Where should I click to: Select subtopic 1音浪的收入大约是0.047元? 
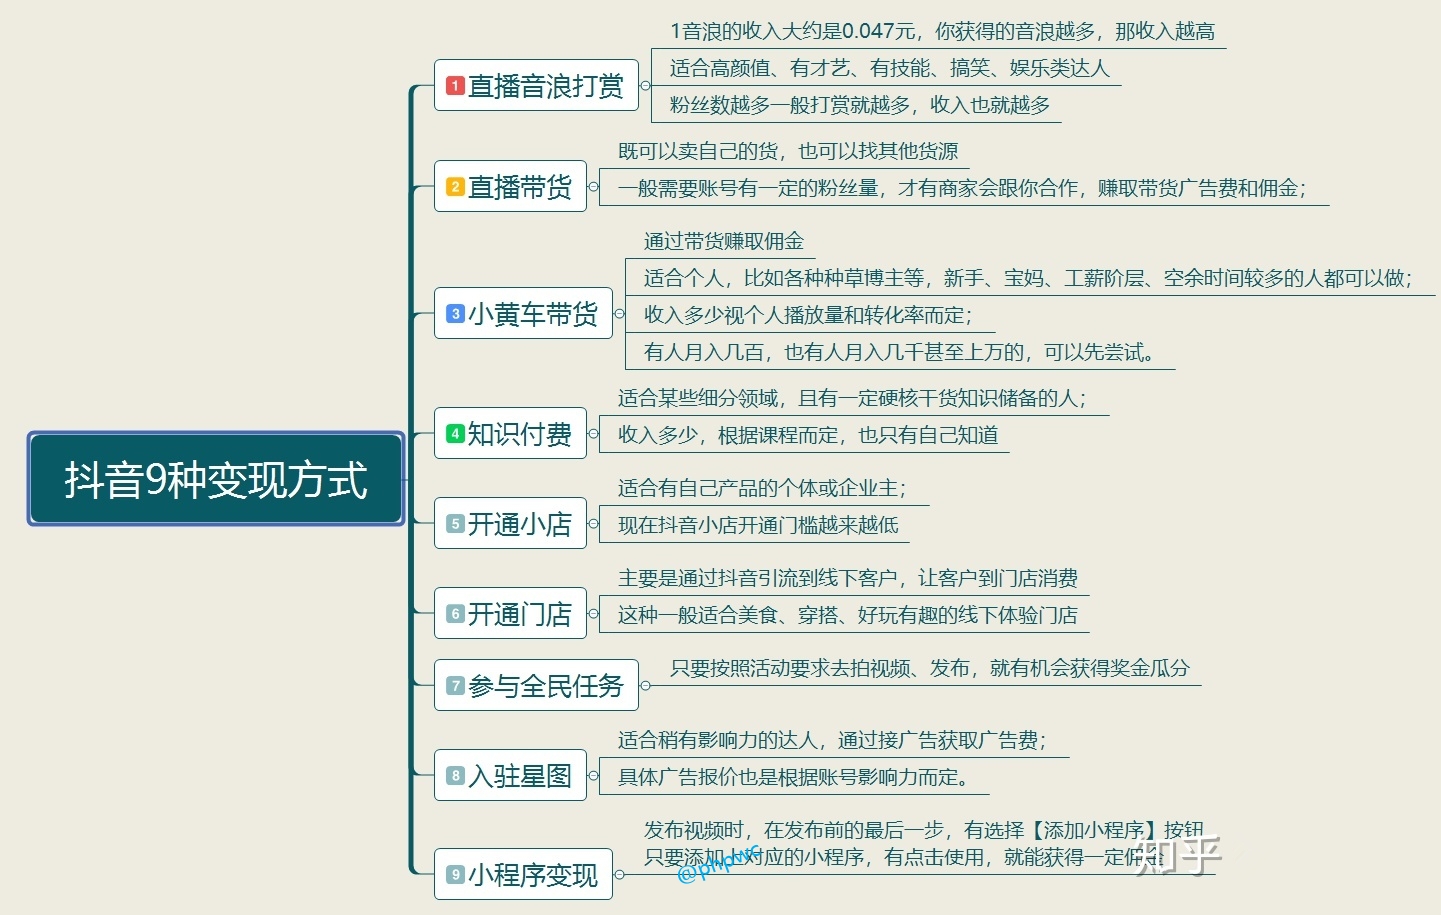click(x=943, y=32)
